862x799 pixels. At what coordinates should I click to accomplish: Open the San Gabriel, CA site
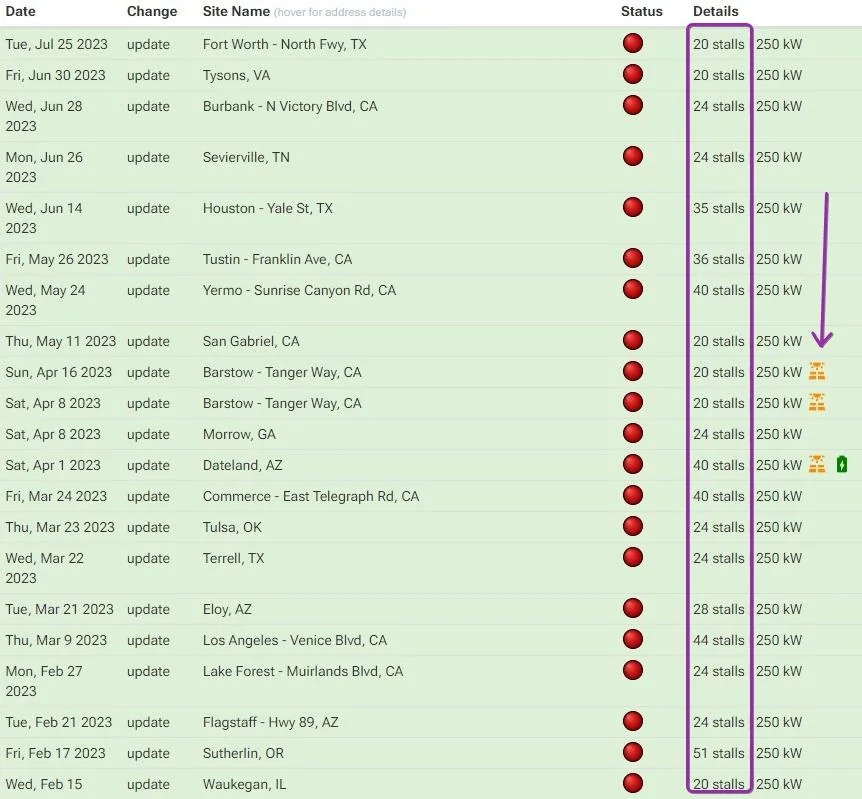251,341
